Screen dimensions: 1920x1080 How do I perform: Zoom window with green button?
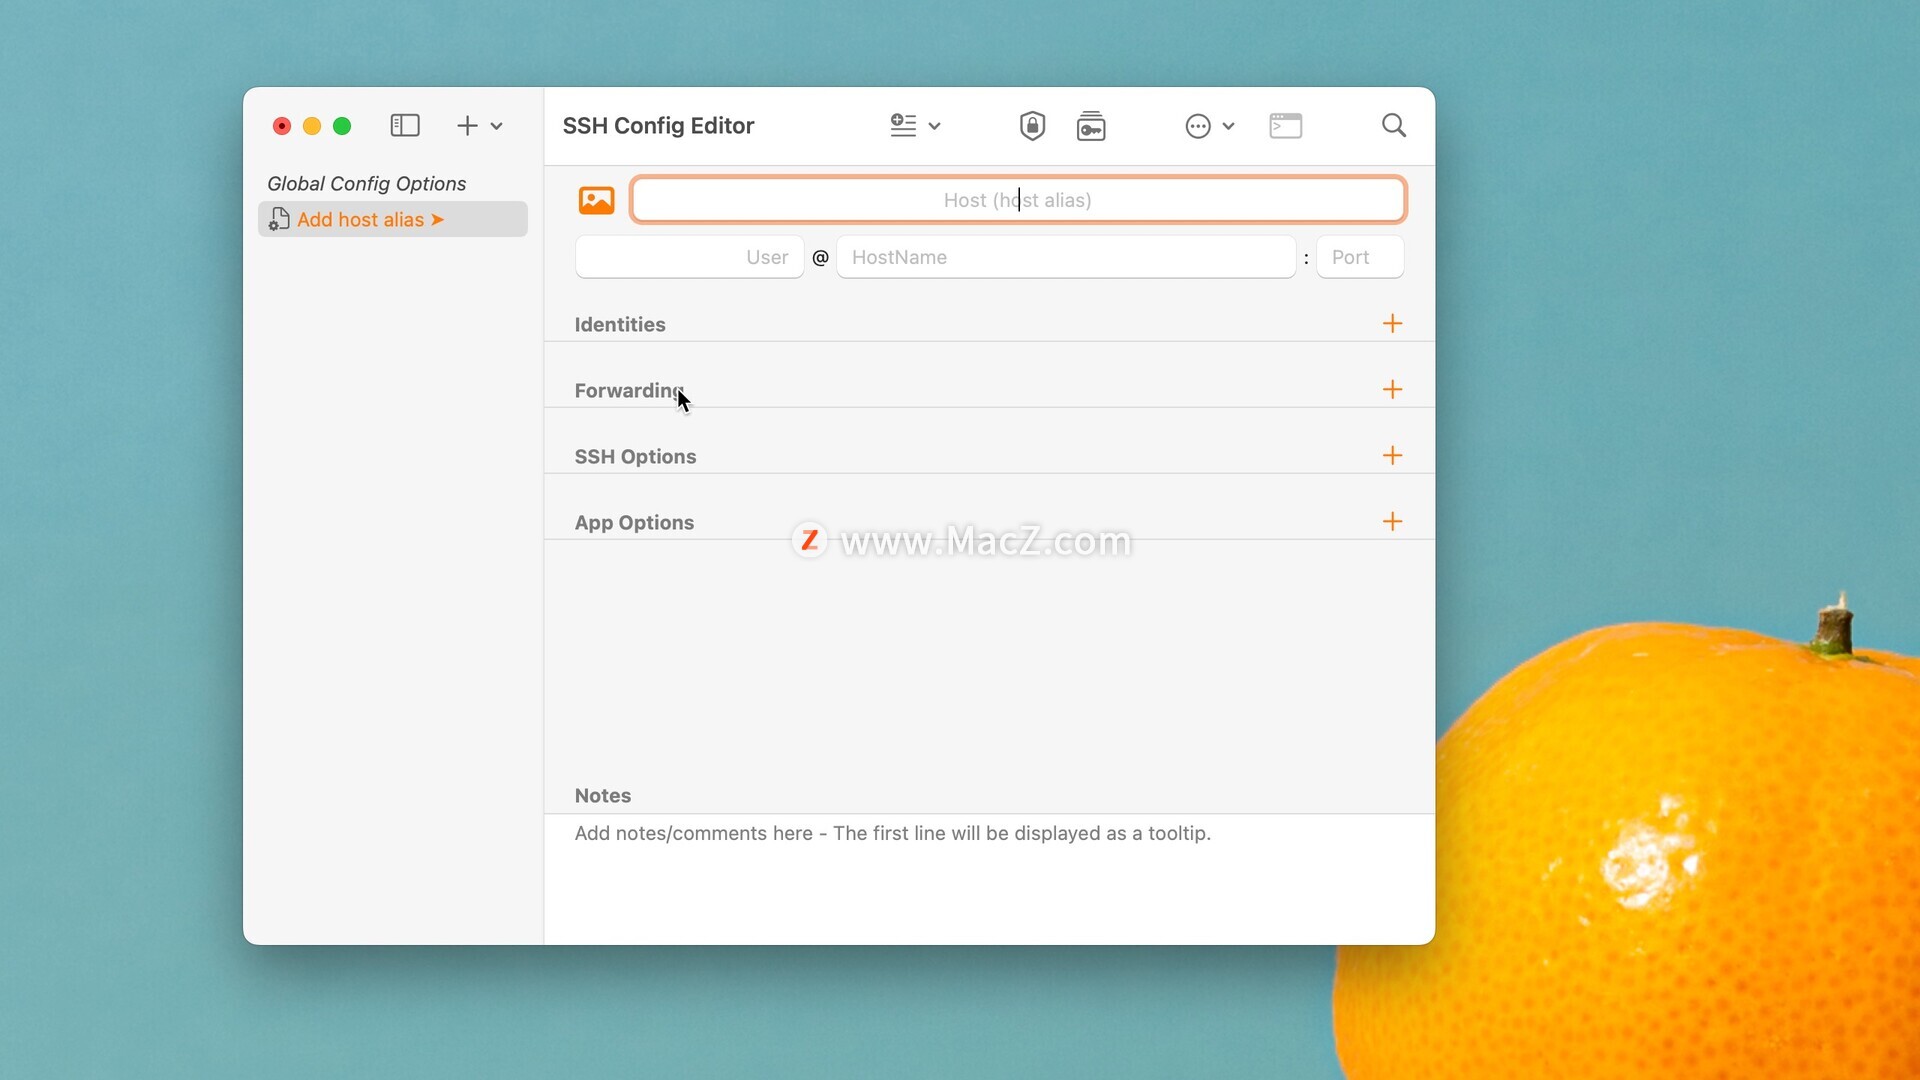point(342,126)
